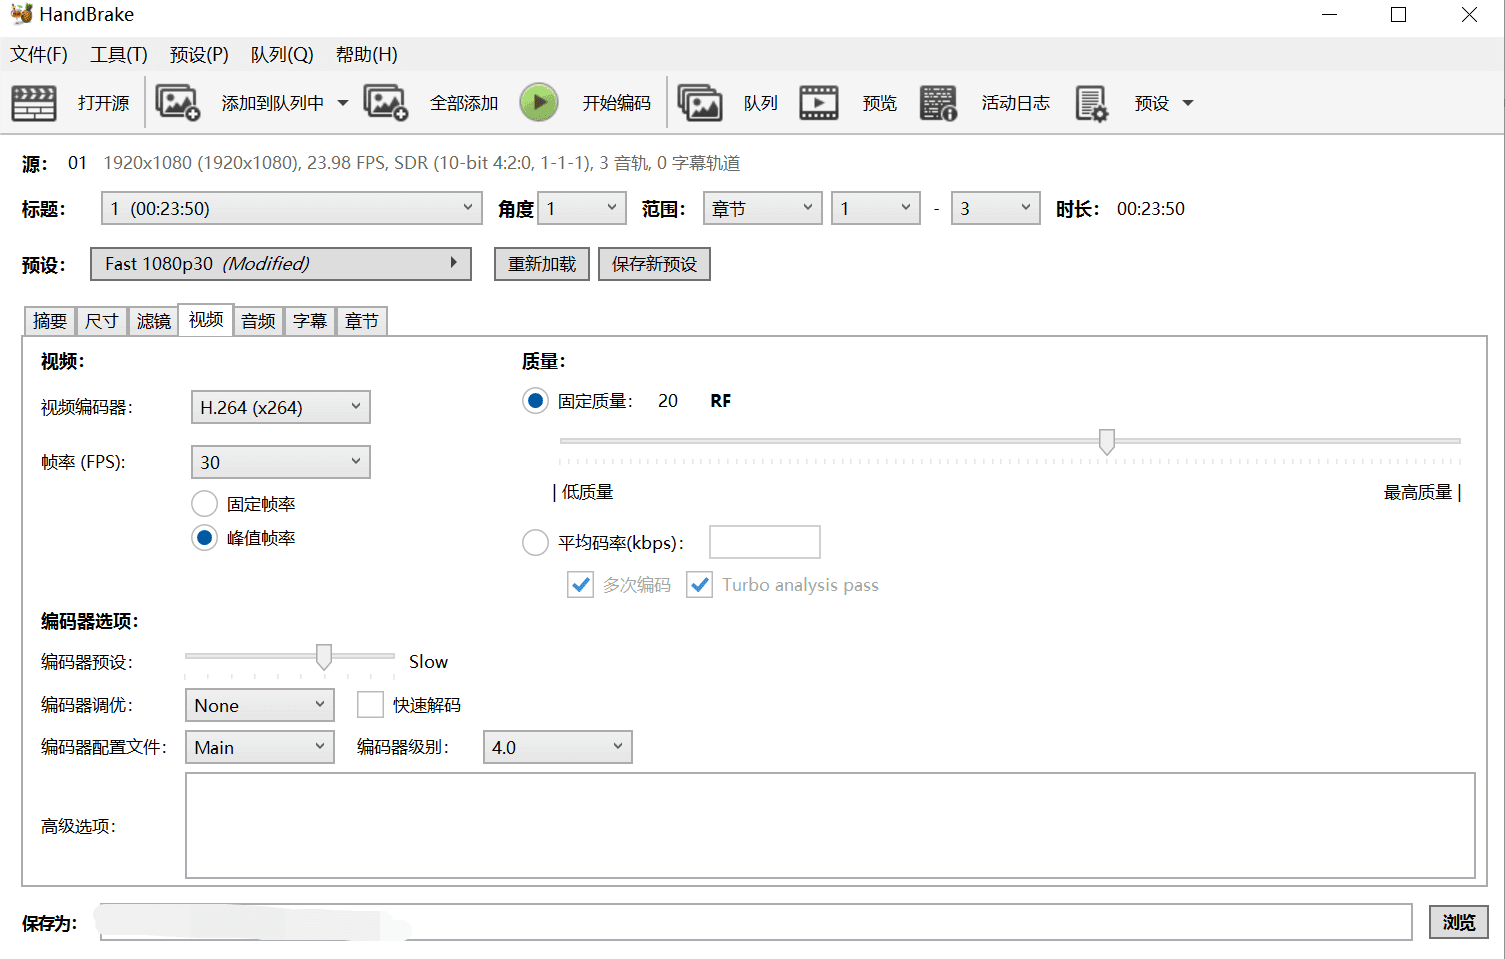This screenshot has height=959, width=1505.
Task: Open the Fast 1080p30 preset selector
Action: pyautogui.click(x=281, y=264)
